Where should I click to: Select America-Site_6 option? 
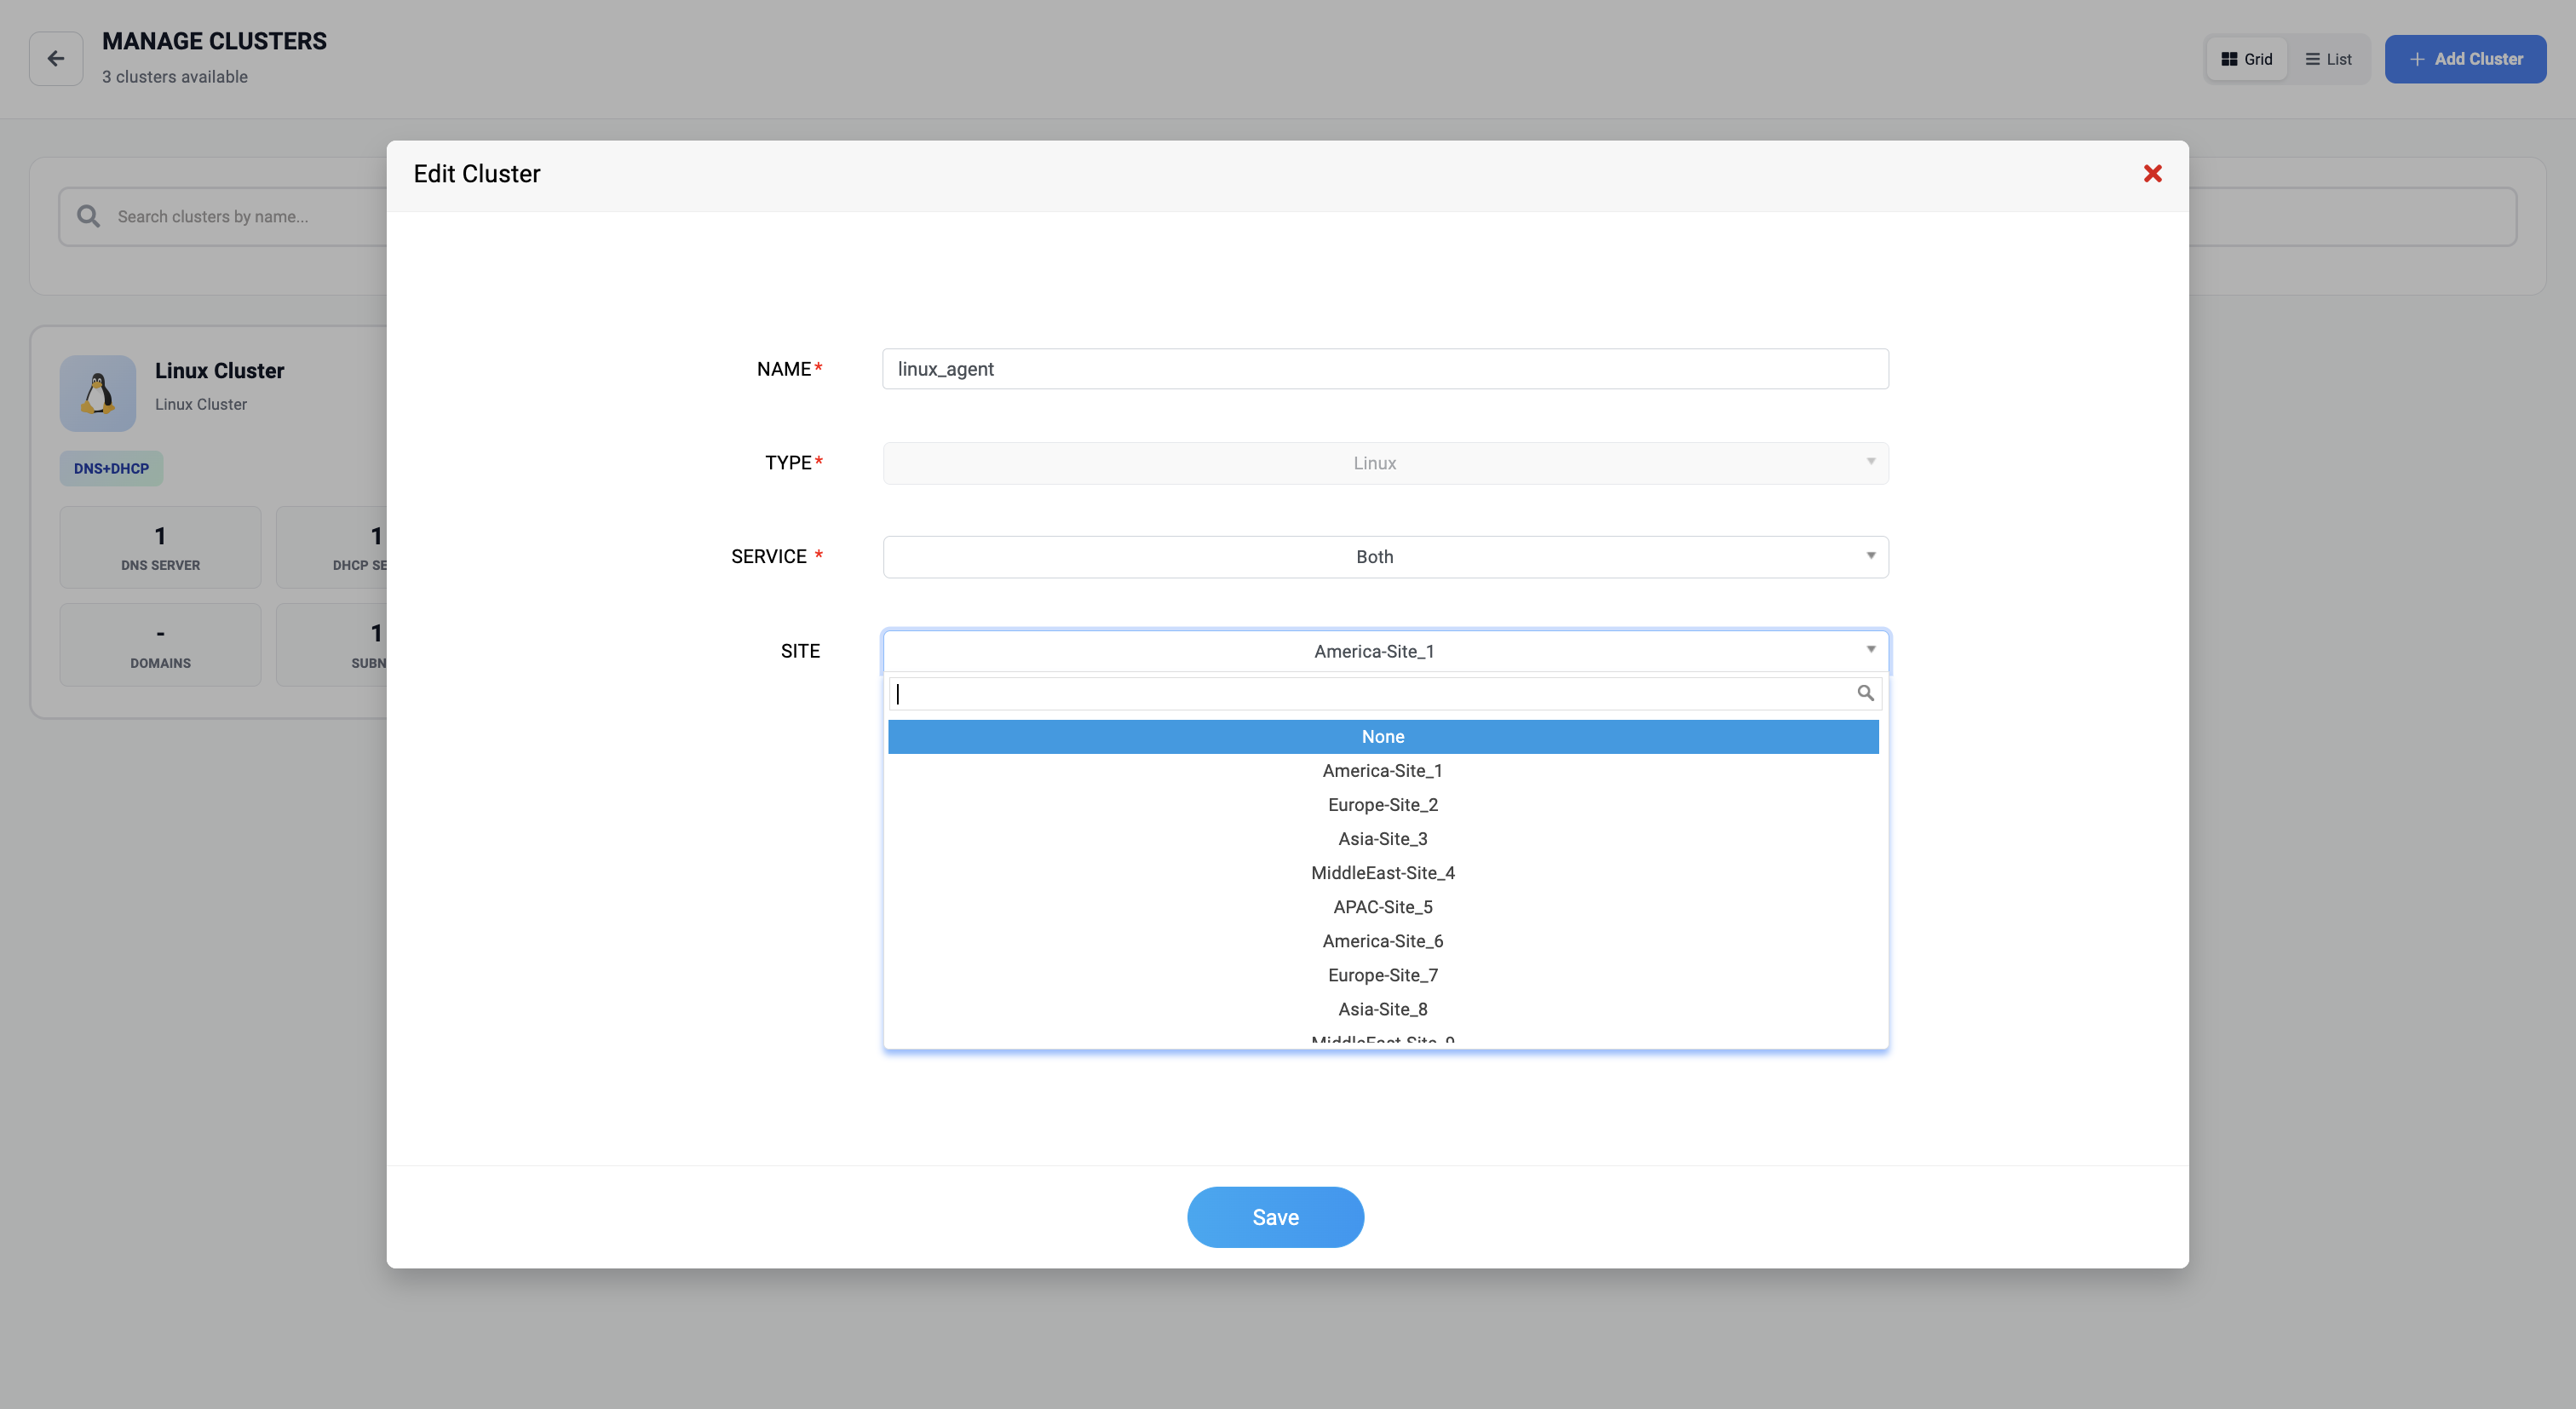pyautogui.click(x=1382, y=941)
